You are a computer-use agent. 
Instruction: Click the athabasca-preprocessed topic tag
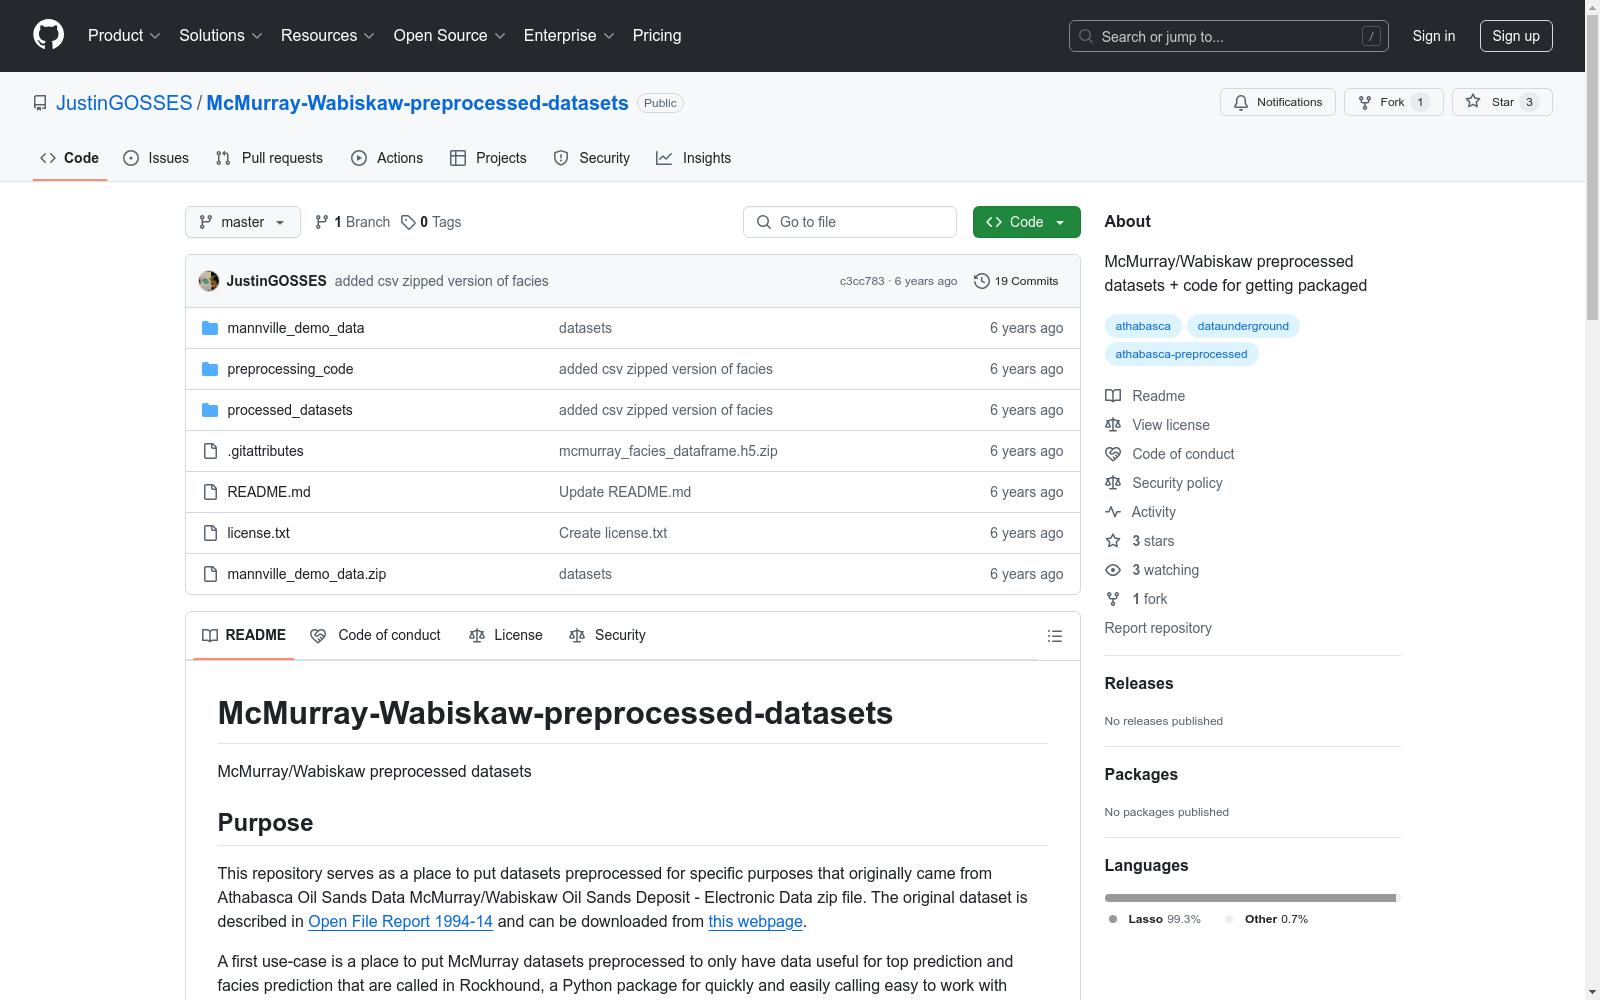pyautogui.click(x=1181, y=354)
